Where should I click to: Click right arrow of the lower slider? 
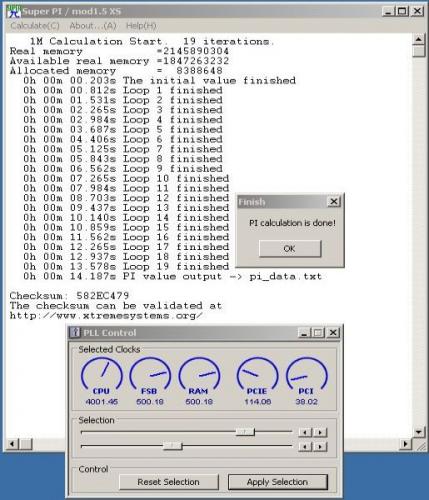click(x=320, y=446)
